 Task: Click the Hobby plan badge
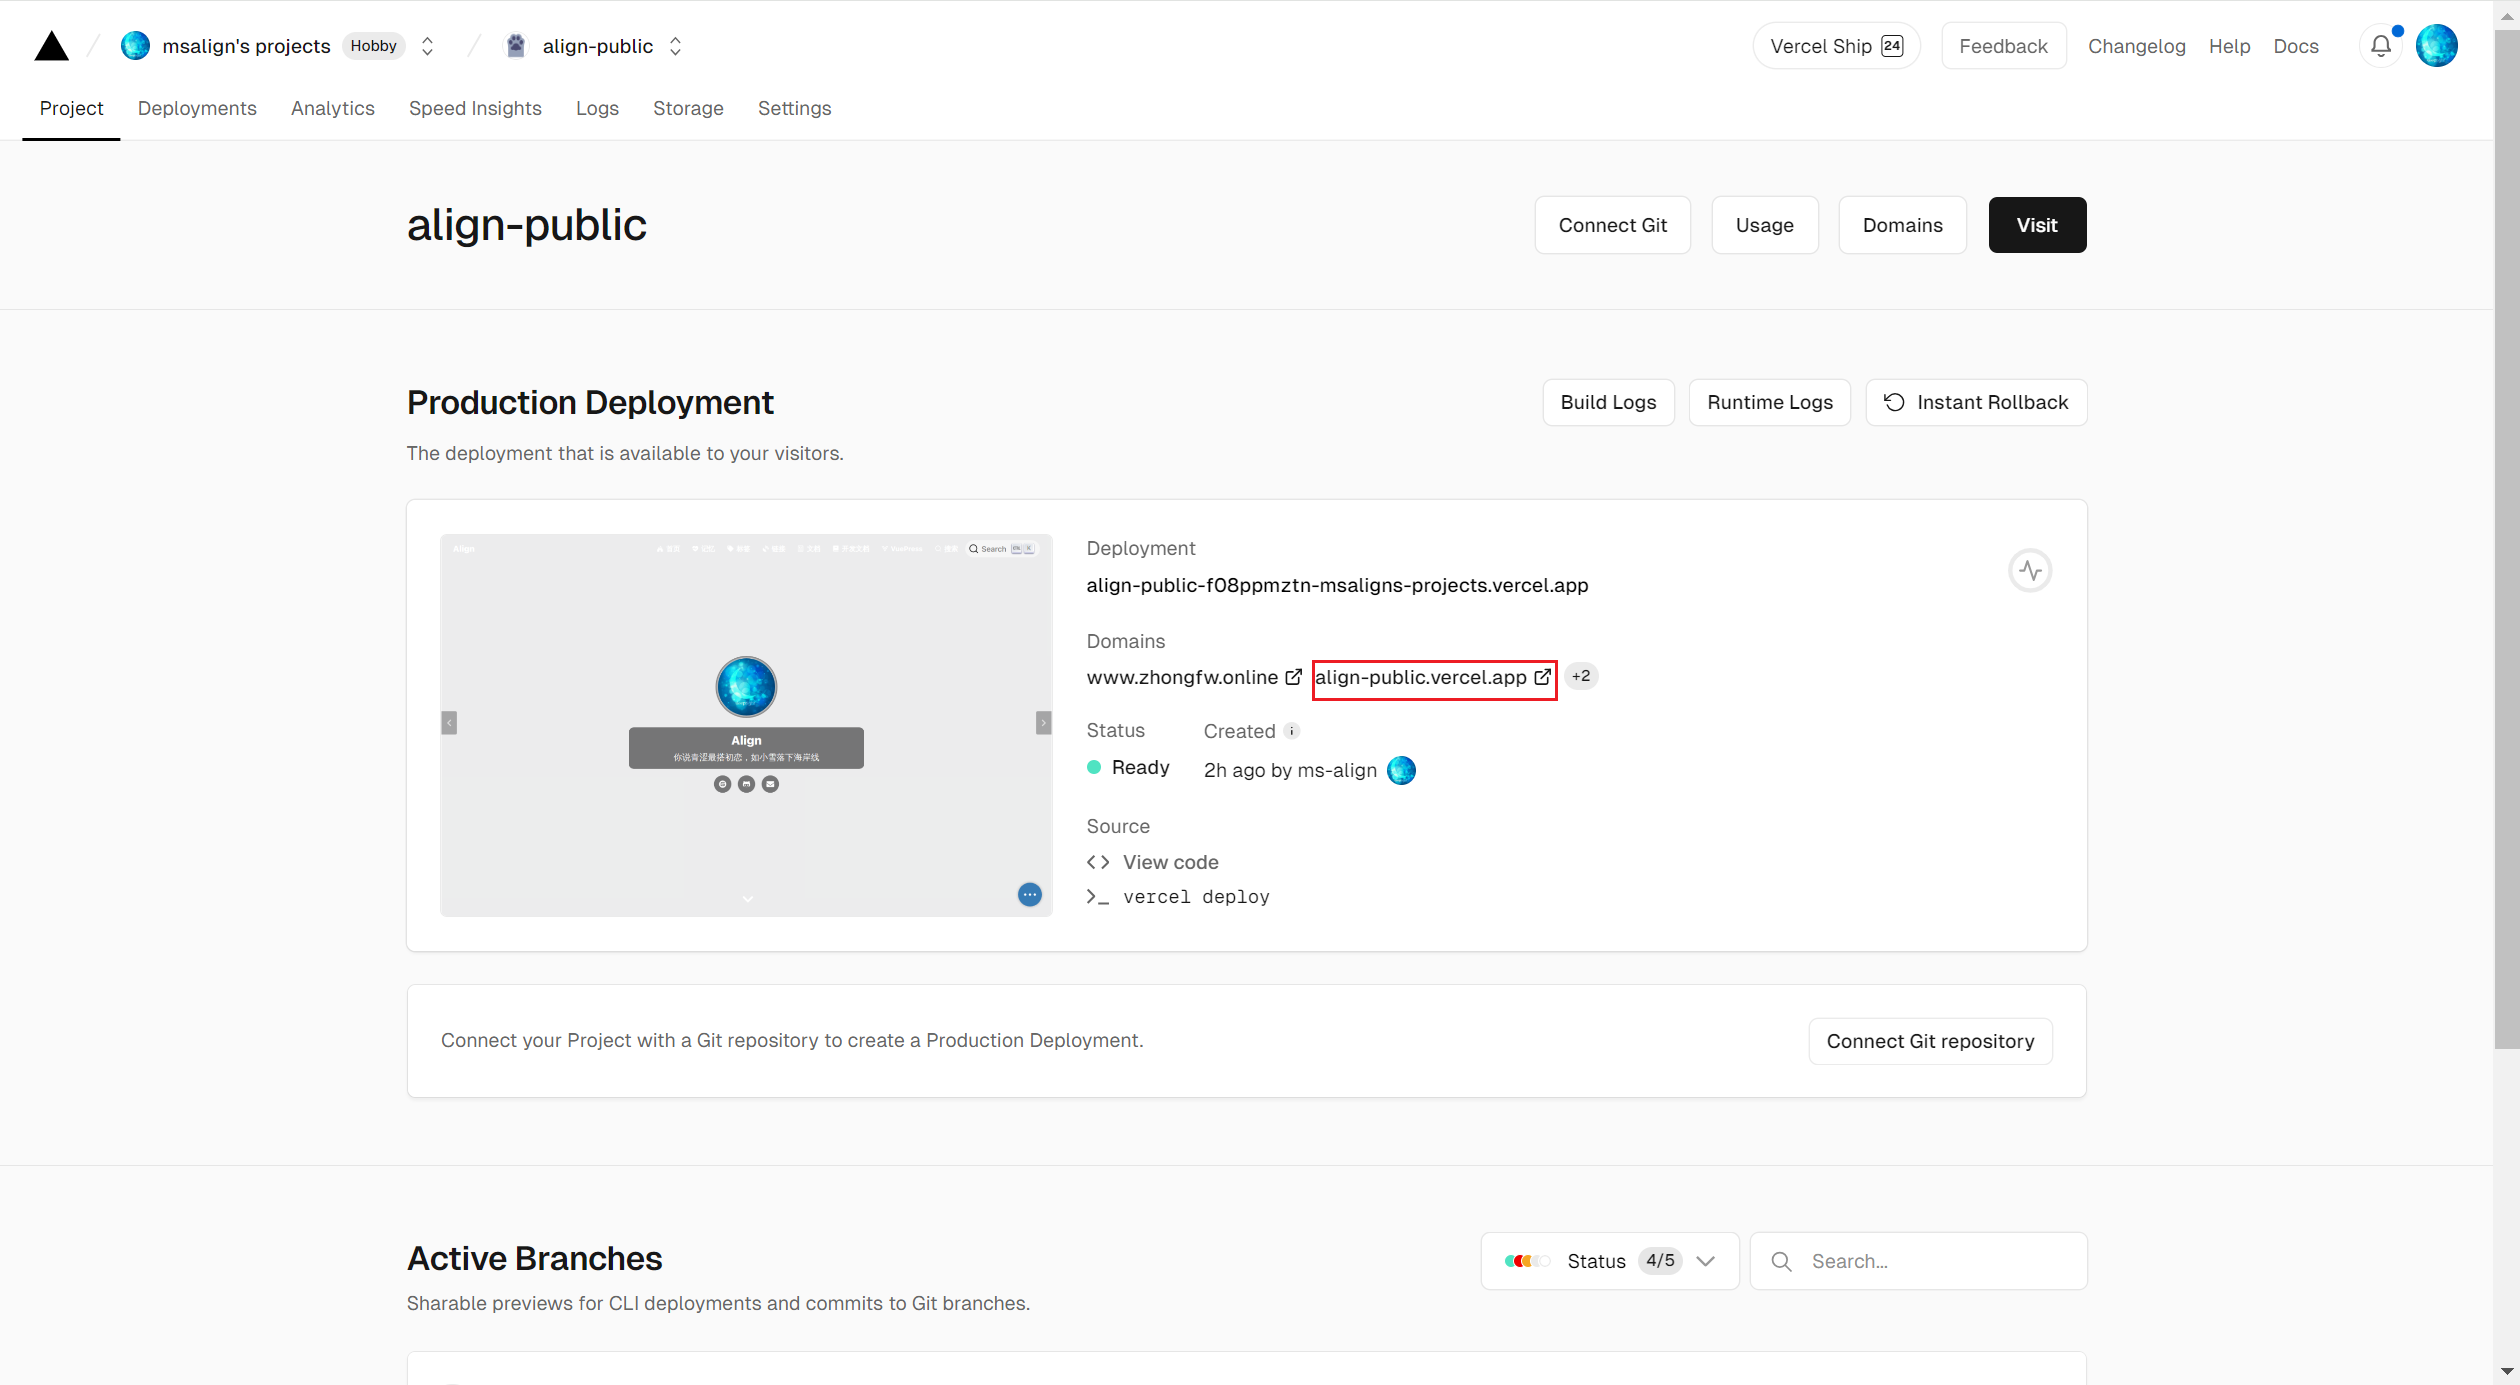[373, 46]
